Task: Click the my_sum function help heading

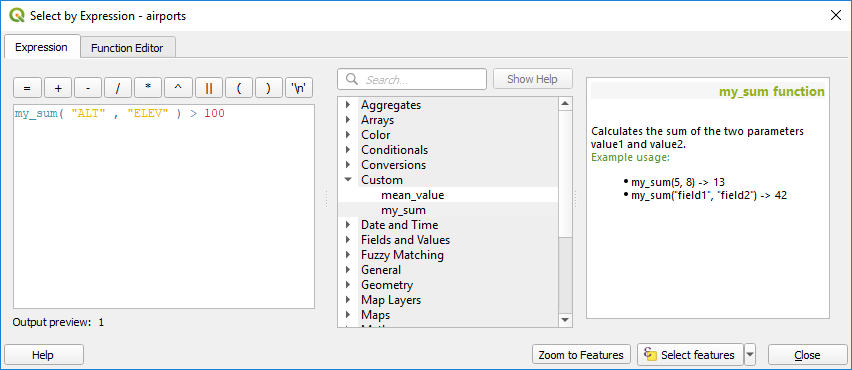Action: 772,91
